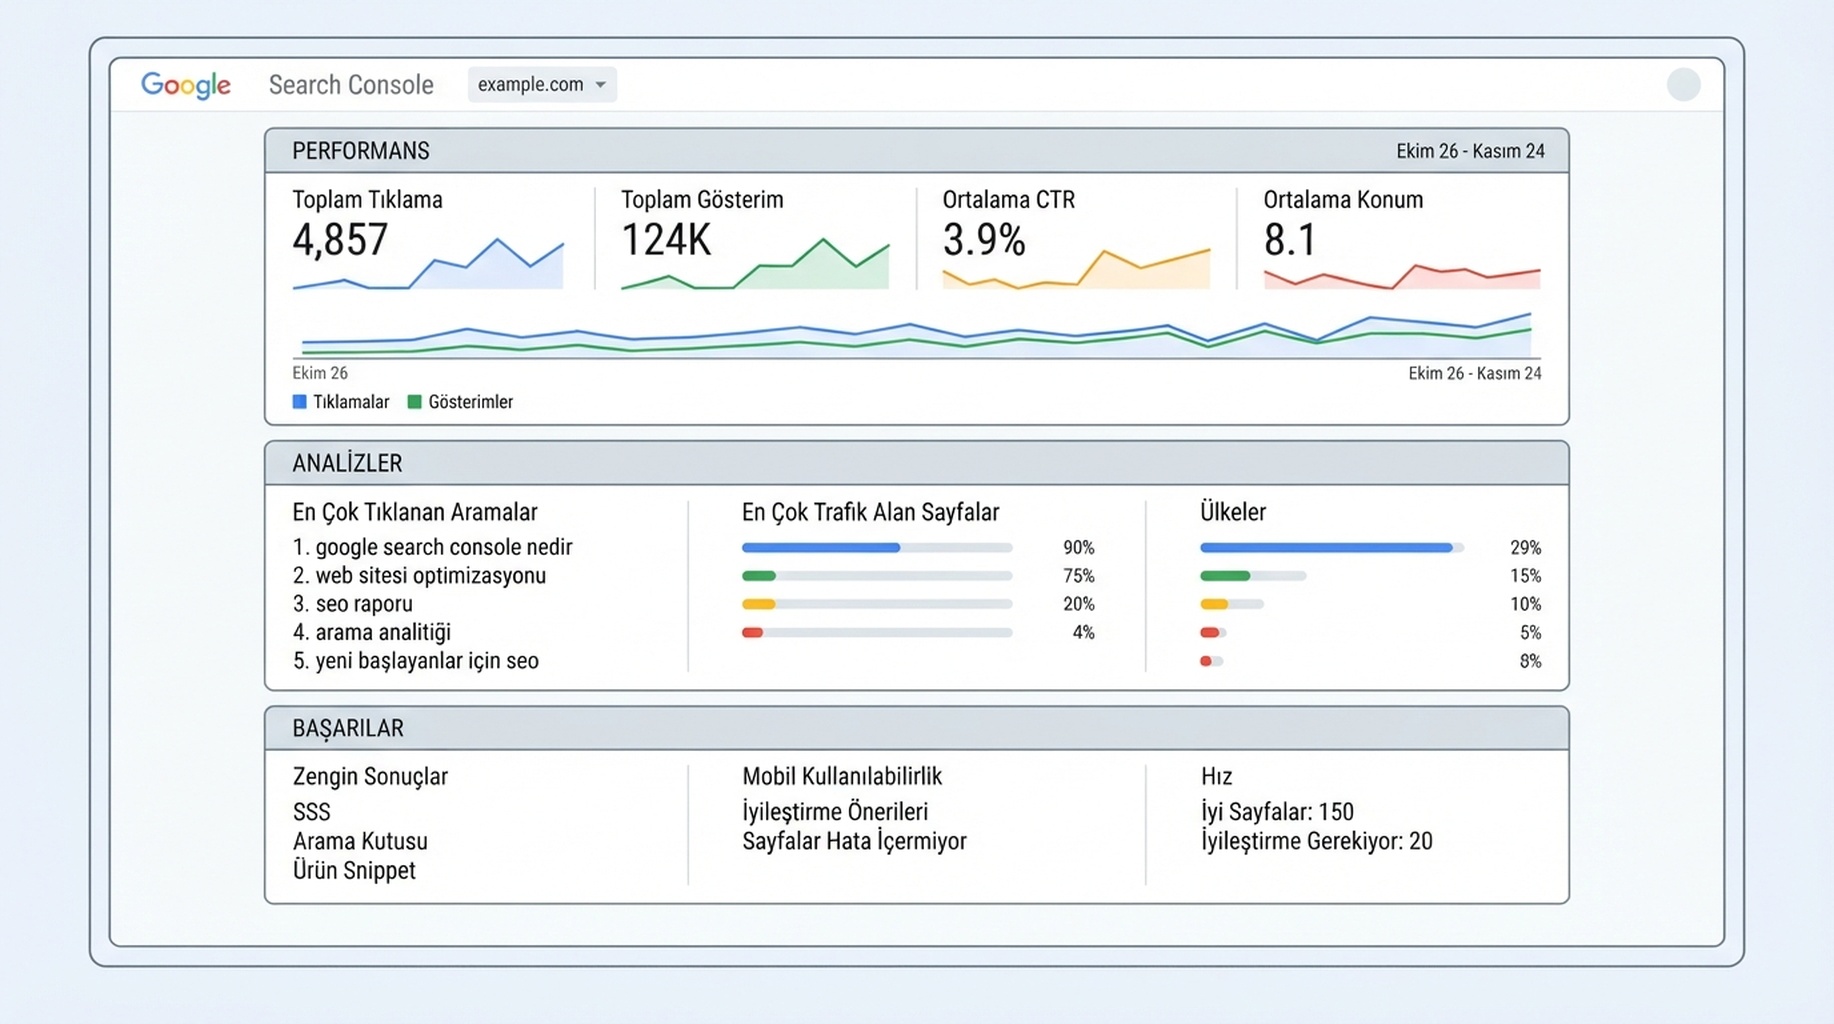This screenshot has height=1024, width=1834.
Task: Click the Arama Kutusu item
Action: [x=360, y=841]
